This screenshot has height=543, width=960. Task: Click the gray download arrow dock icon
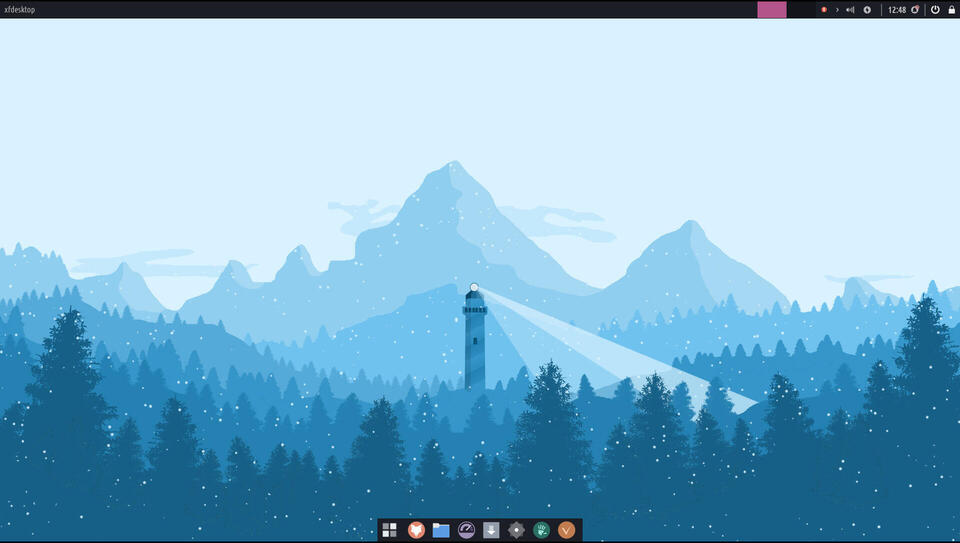point(491,530)
